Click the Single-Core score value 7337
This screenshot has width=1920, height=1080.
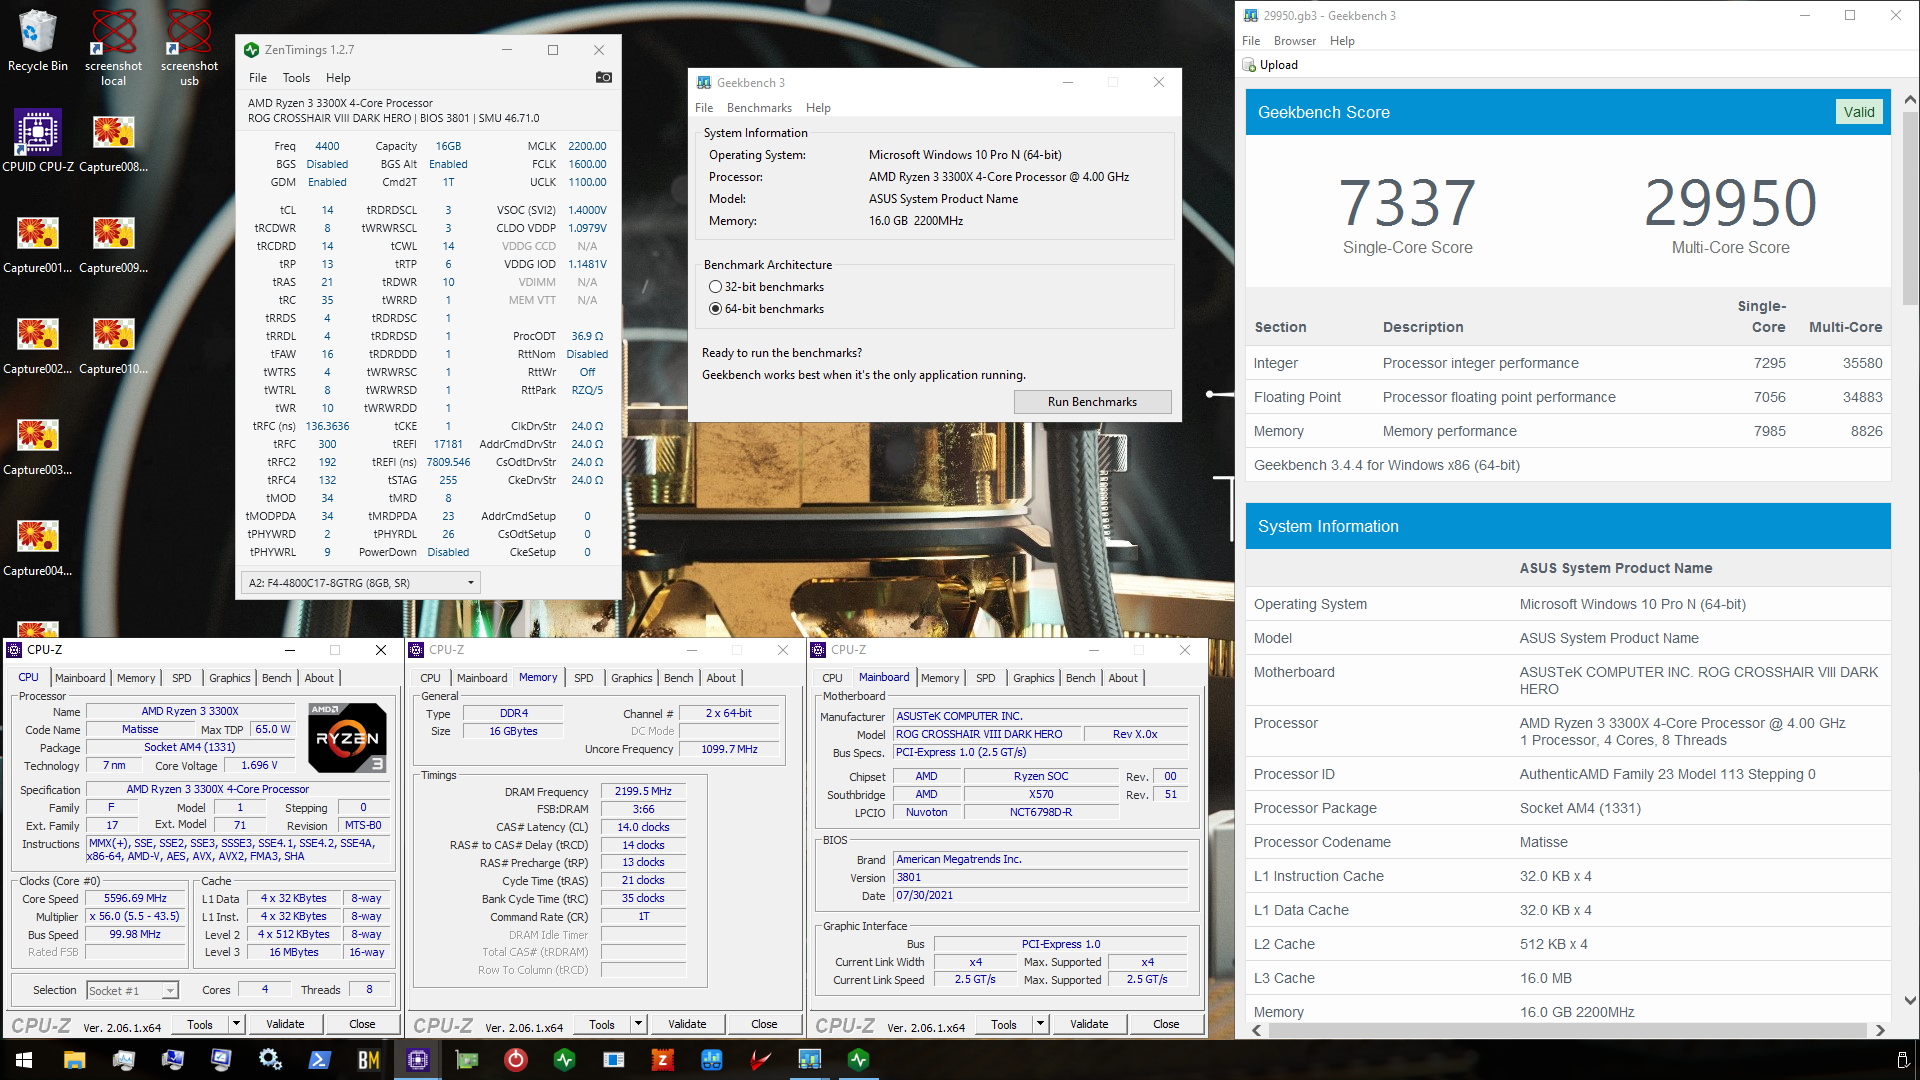(x=1407, y=203)
